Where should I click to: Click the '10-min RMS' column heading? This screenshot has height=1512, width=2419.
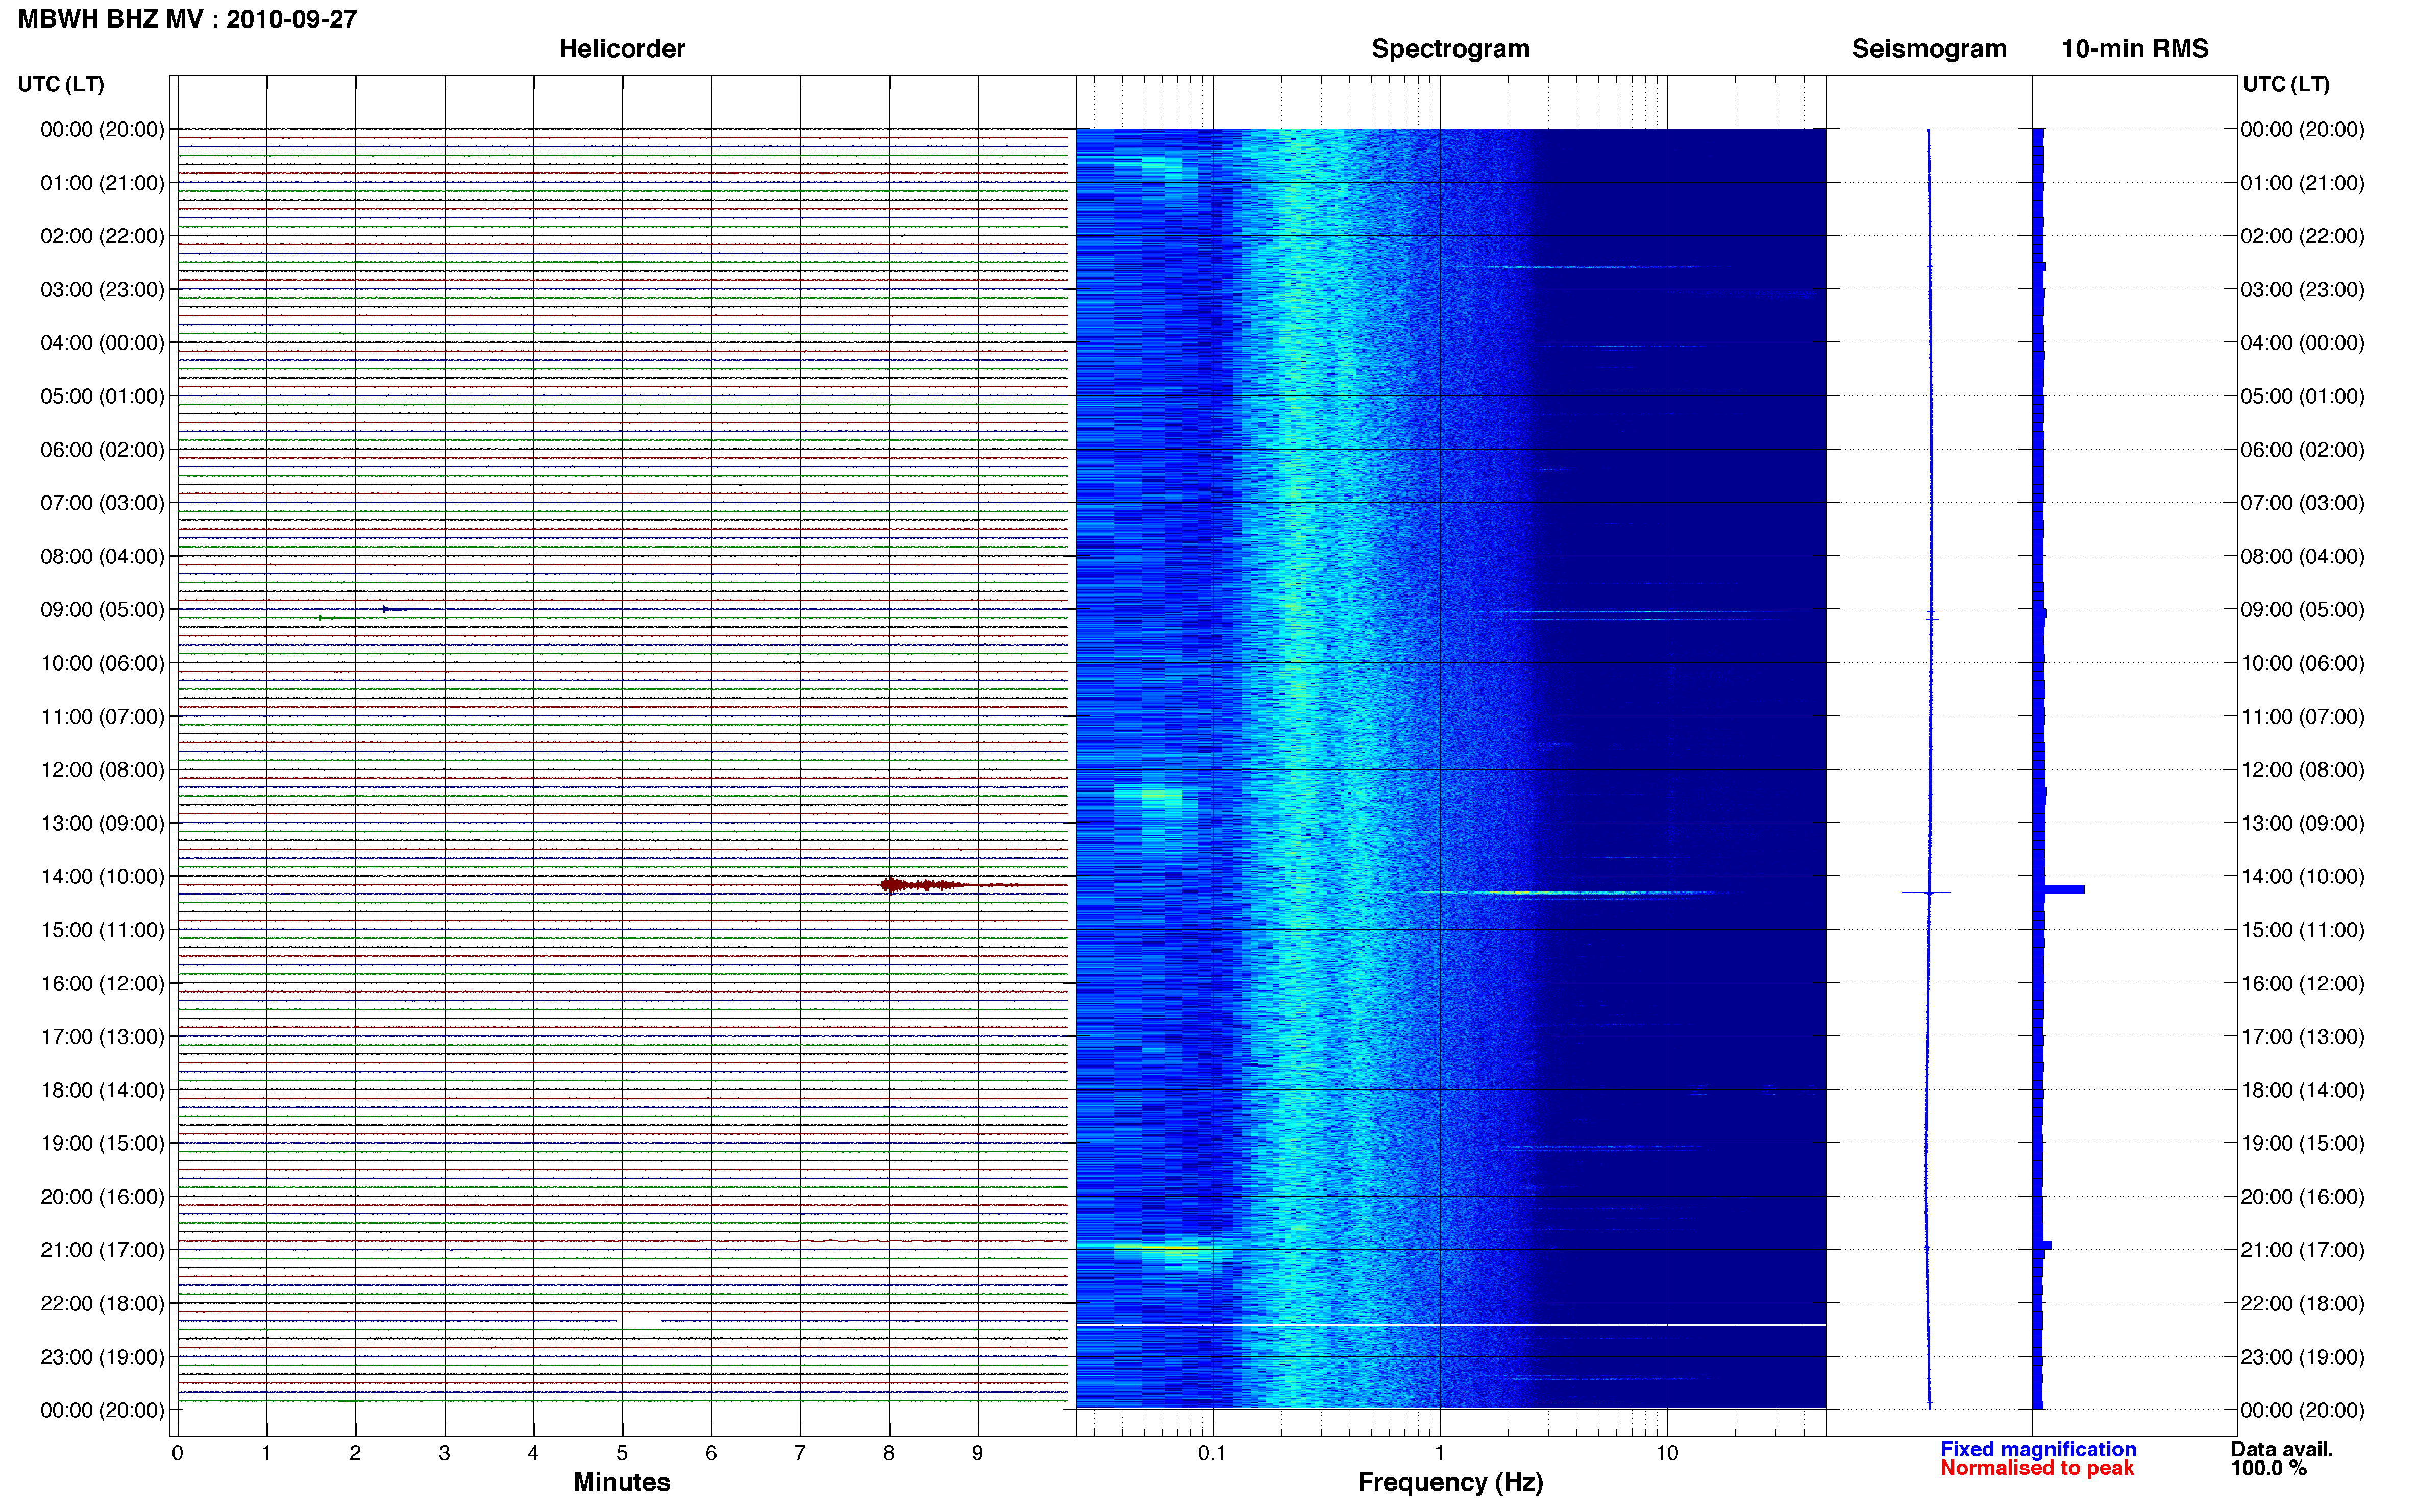tap(2134, 49)
